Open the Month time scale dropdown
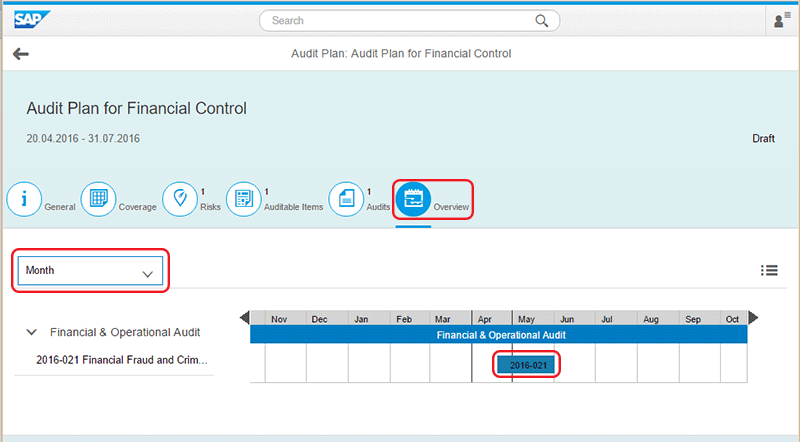This screenshot has height=442, width=800. tap(90, 272)
